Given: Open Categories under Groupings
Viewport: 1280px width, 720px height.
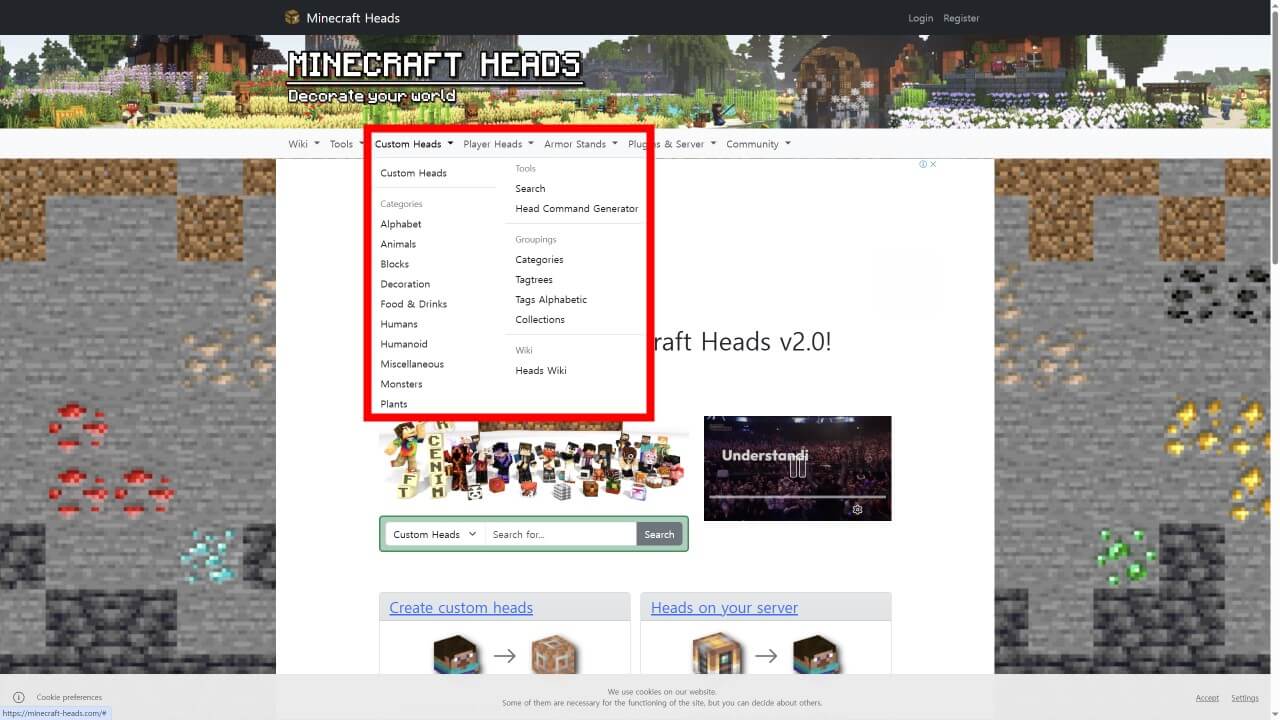Looking at the screenshot, I should tap(539, 259).
